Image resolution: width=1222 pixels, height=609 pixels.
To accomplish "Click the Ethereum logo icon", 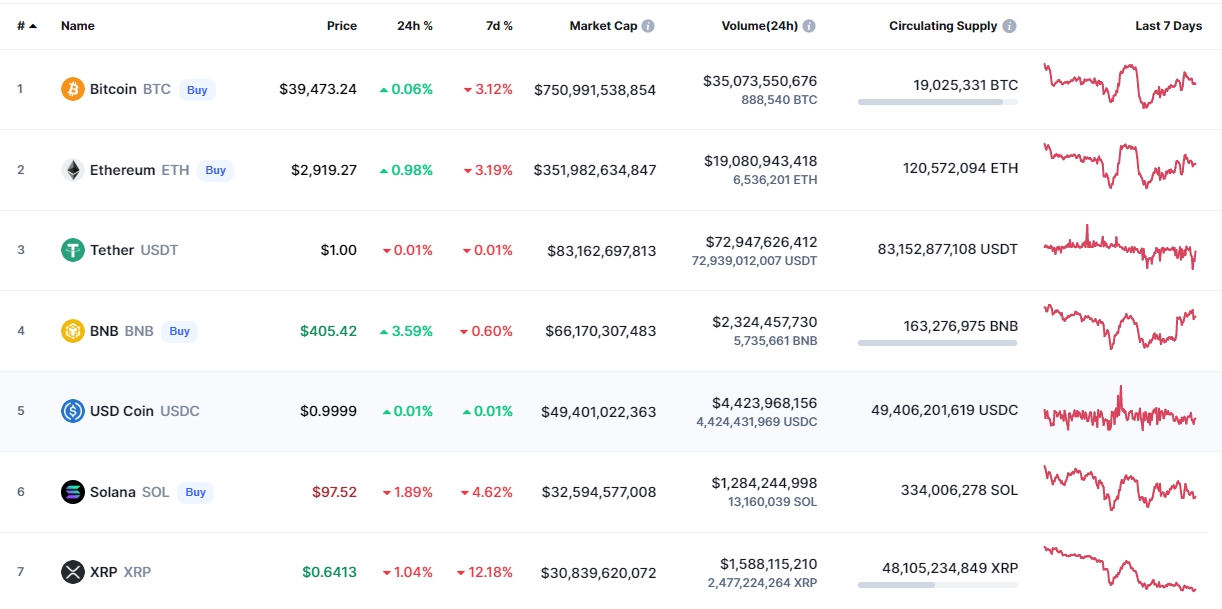I will [x=73, y=170].
